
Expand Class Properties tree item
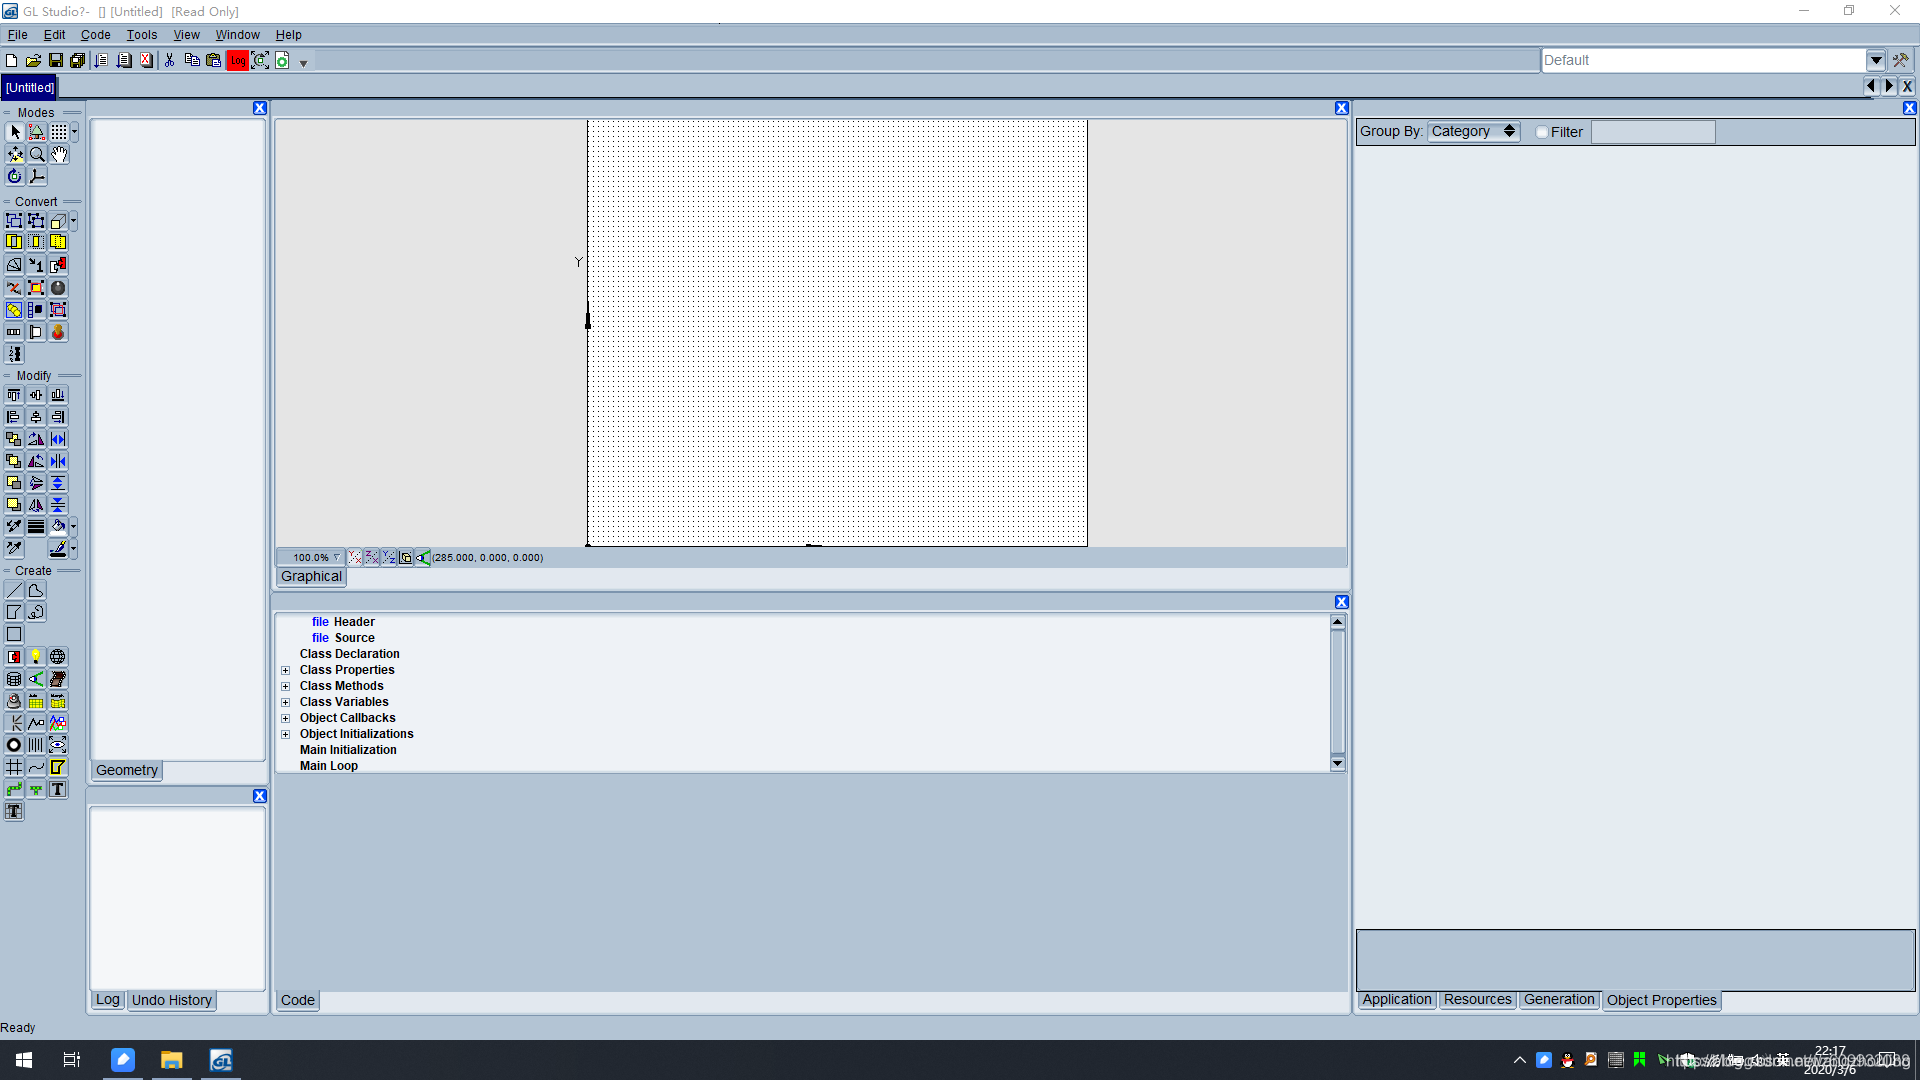point(285,670)
